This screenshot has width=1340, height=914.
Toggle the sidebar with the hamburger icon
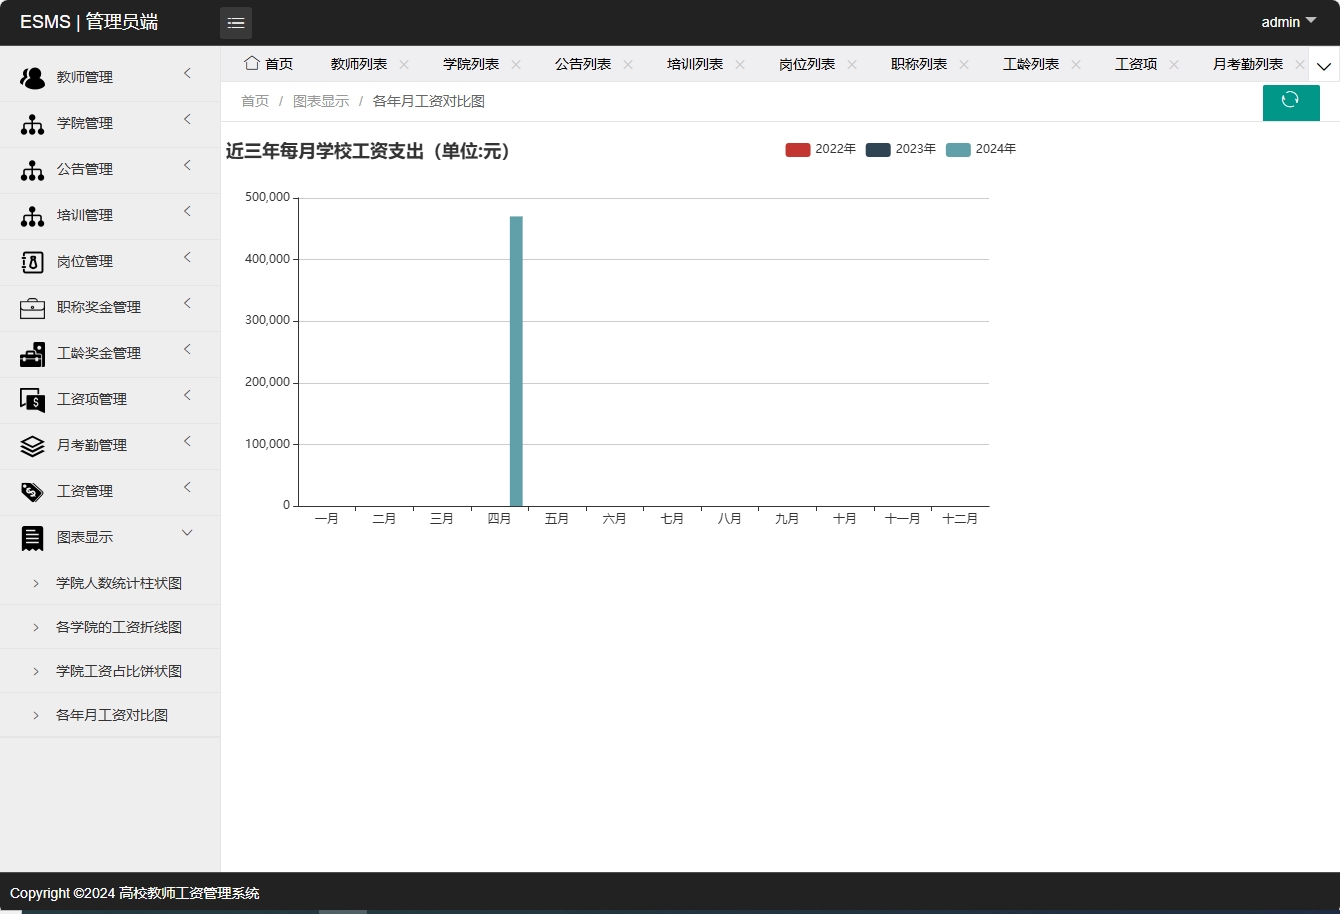236,21
